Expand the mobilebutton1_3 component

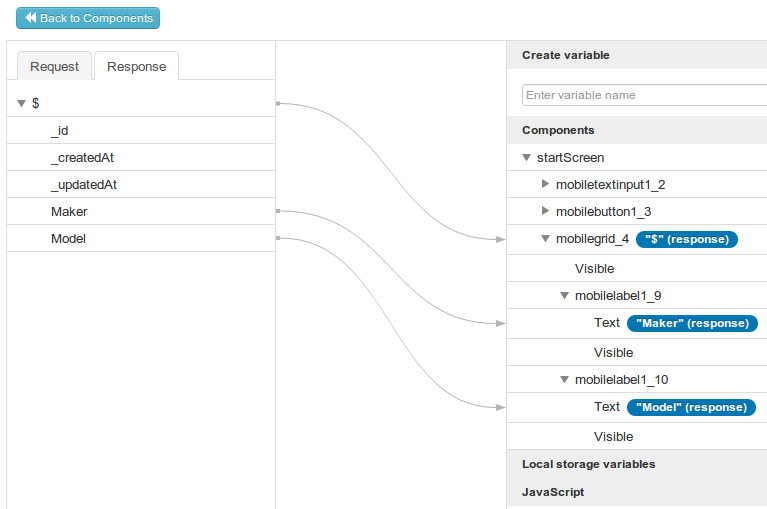[545, 211]
